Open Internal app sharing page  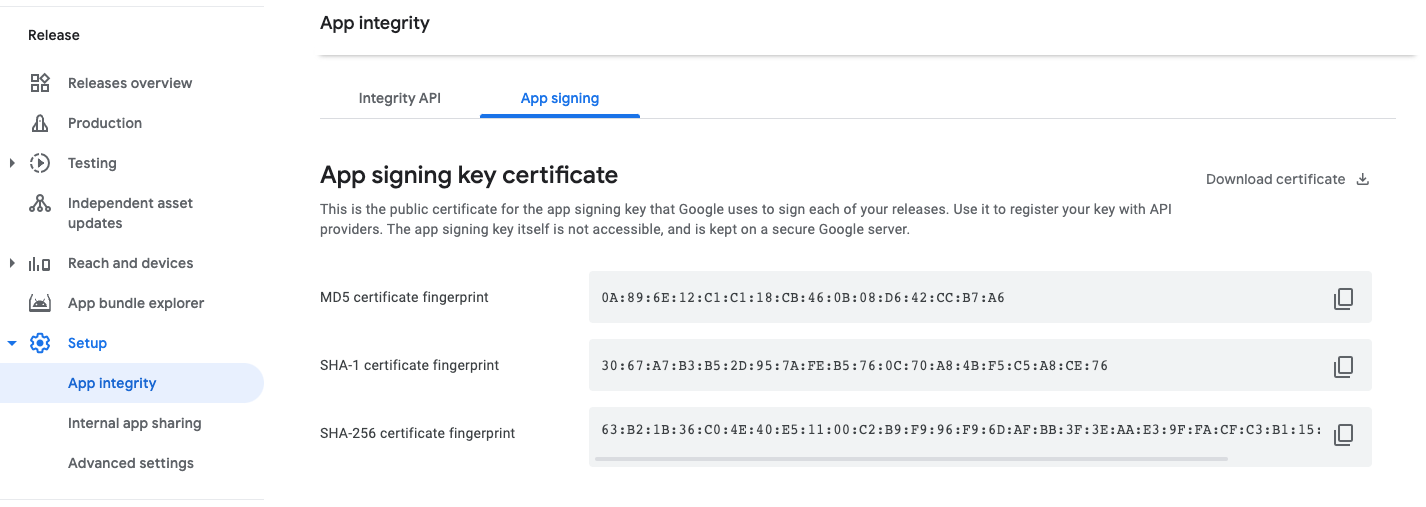click(134, 423)
